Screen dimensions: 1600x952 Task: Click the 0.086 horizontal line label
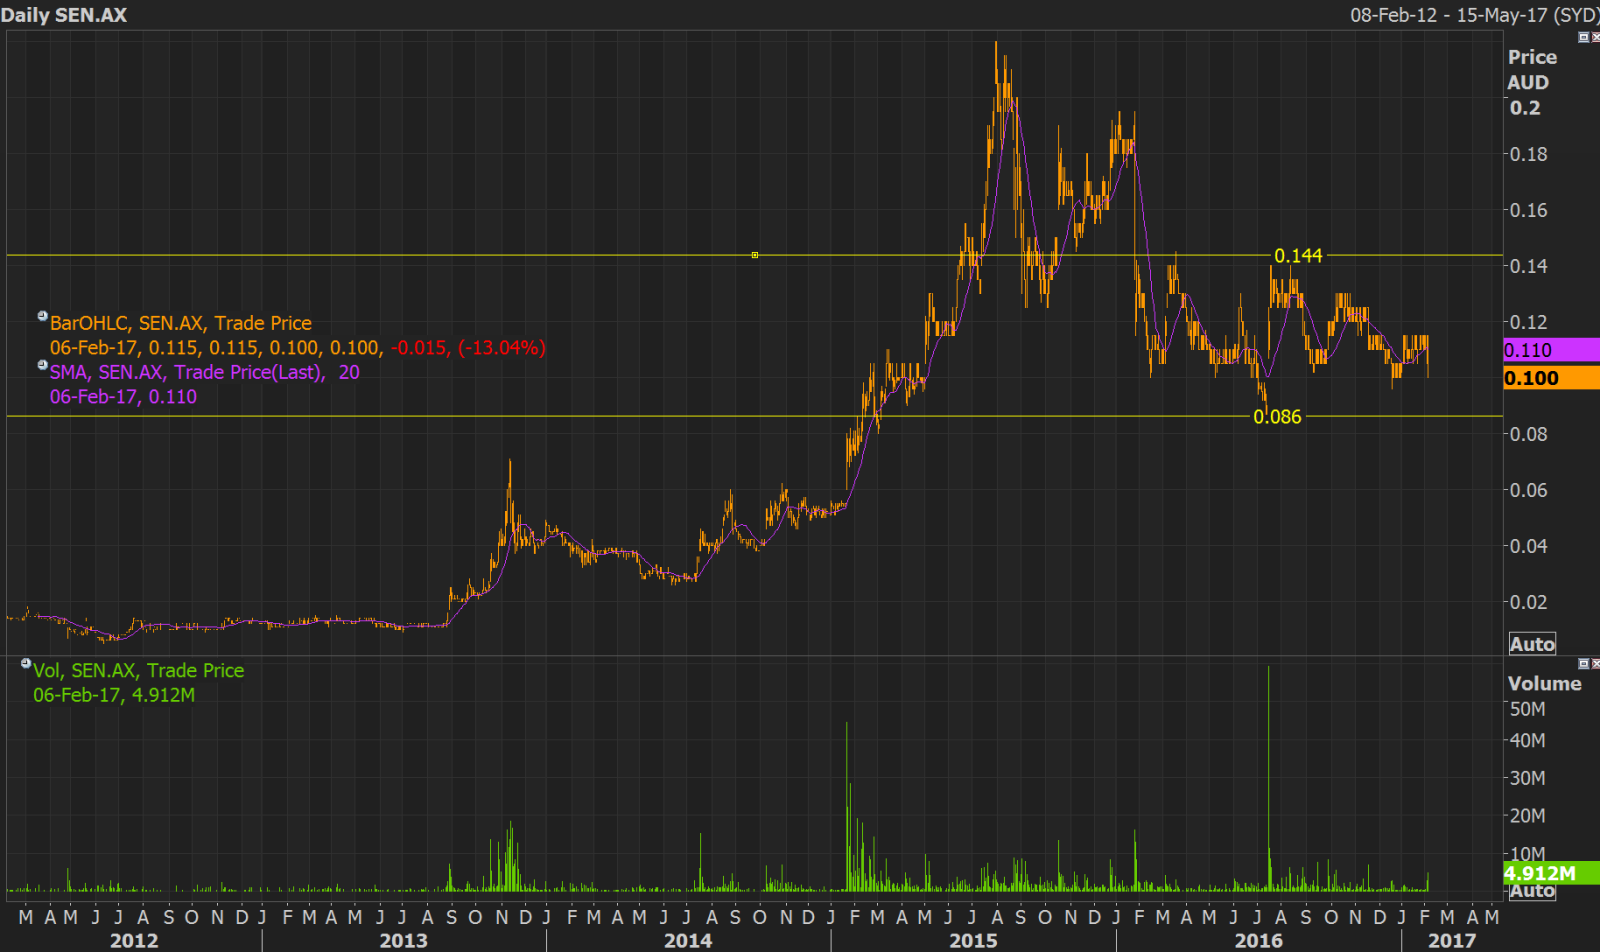tap(1278, 417)
